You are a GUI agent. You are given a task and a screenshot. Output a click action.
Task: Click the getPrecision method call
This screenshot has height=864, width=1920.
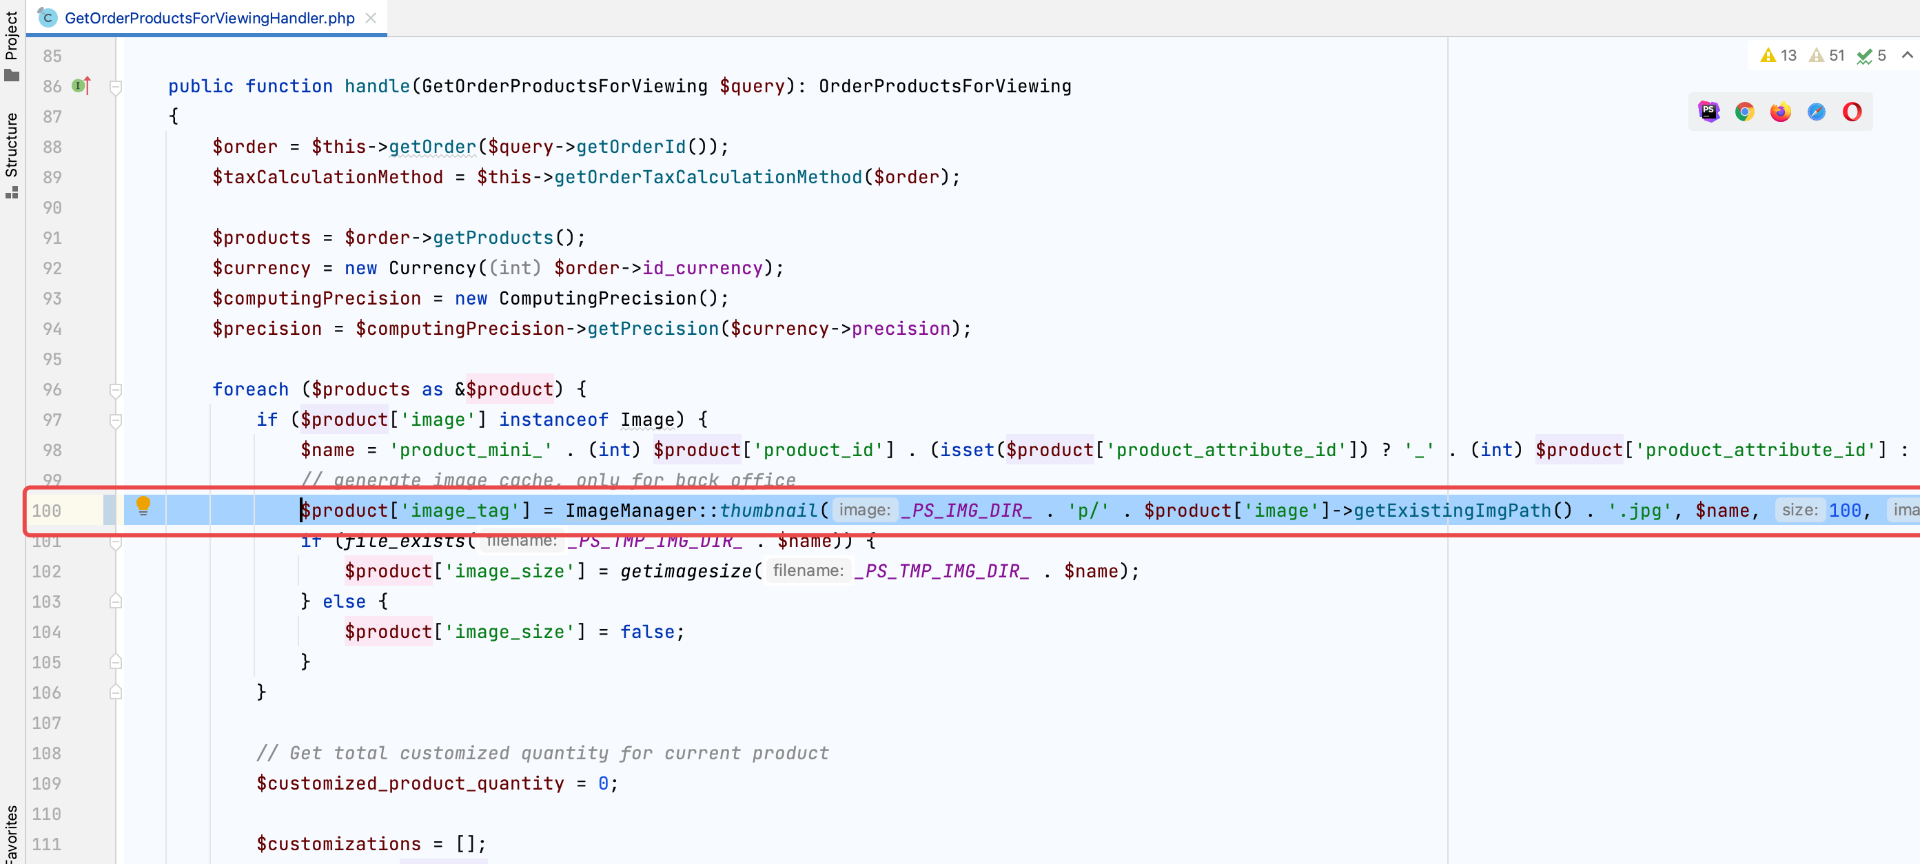tap(653, 329)
